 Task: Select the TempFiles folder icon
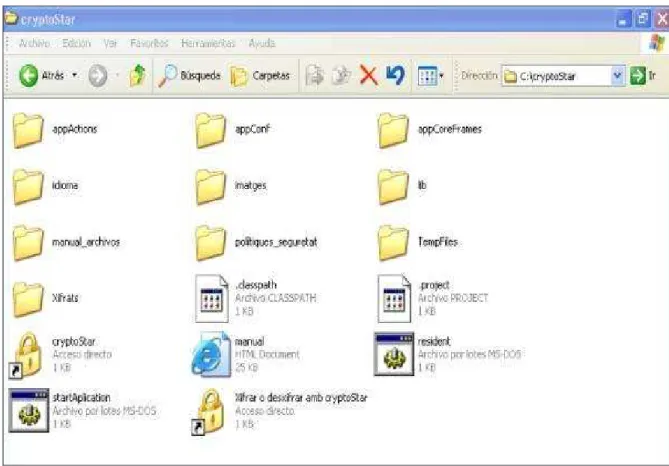(393, 242)
